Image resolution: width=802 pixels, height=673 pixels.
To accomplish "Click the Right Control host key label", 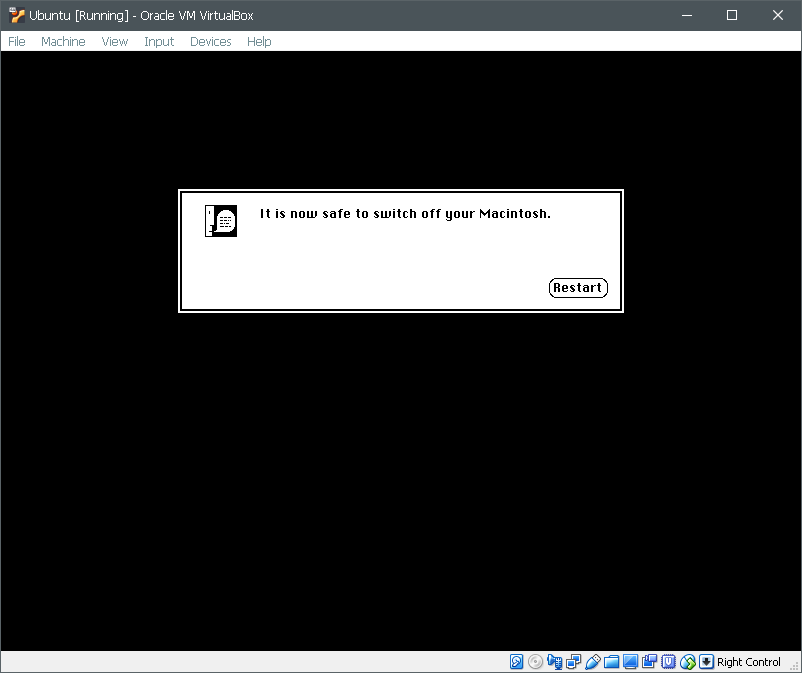I will tap(748, 662).
